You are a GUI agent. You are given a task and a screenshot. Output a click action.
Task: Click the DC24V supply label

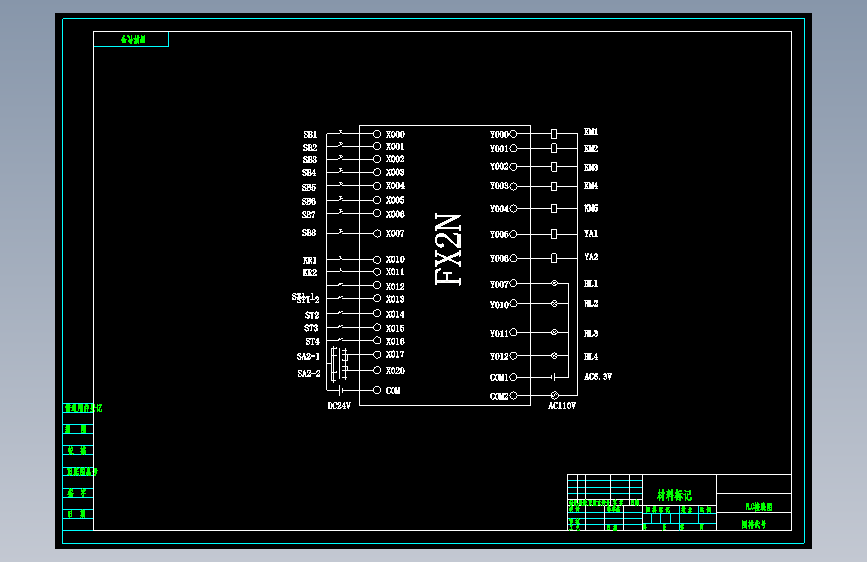pyautogui.click(x=339, y=406)
